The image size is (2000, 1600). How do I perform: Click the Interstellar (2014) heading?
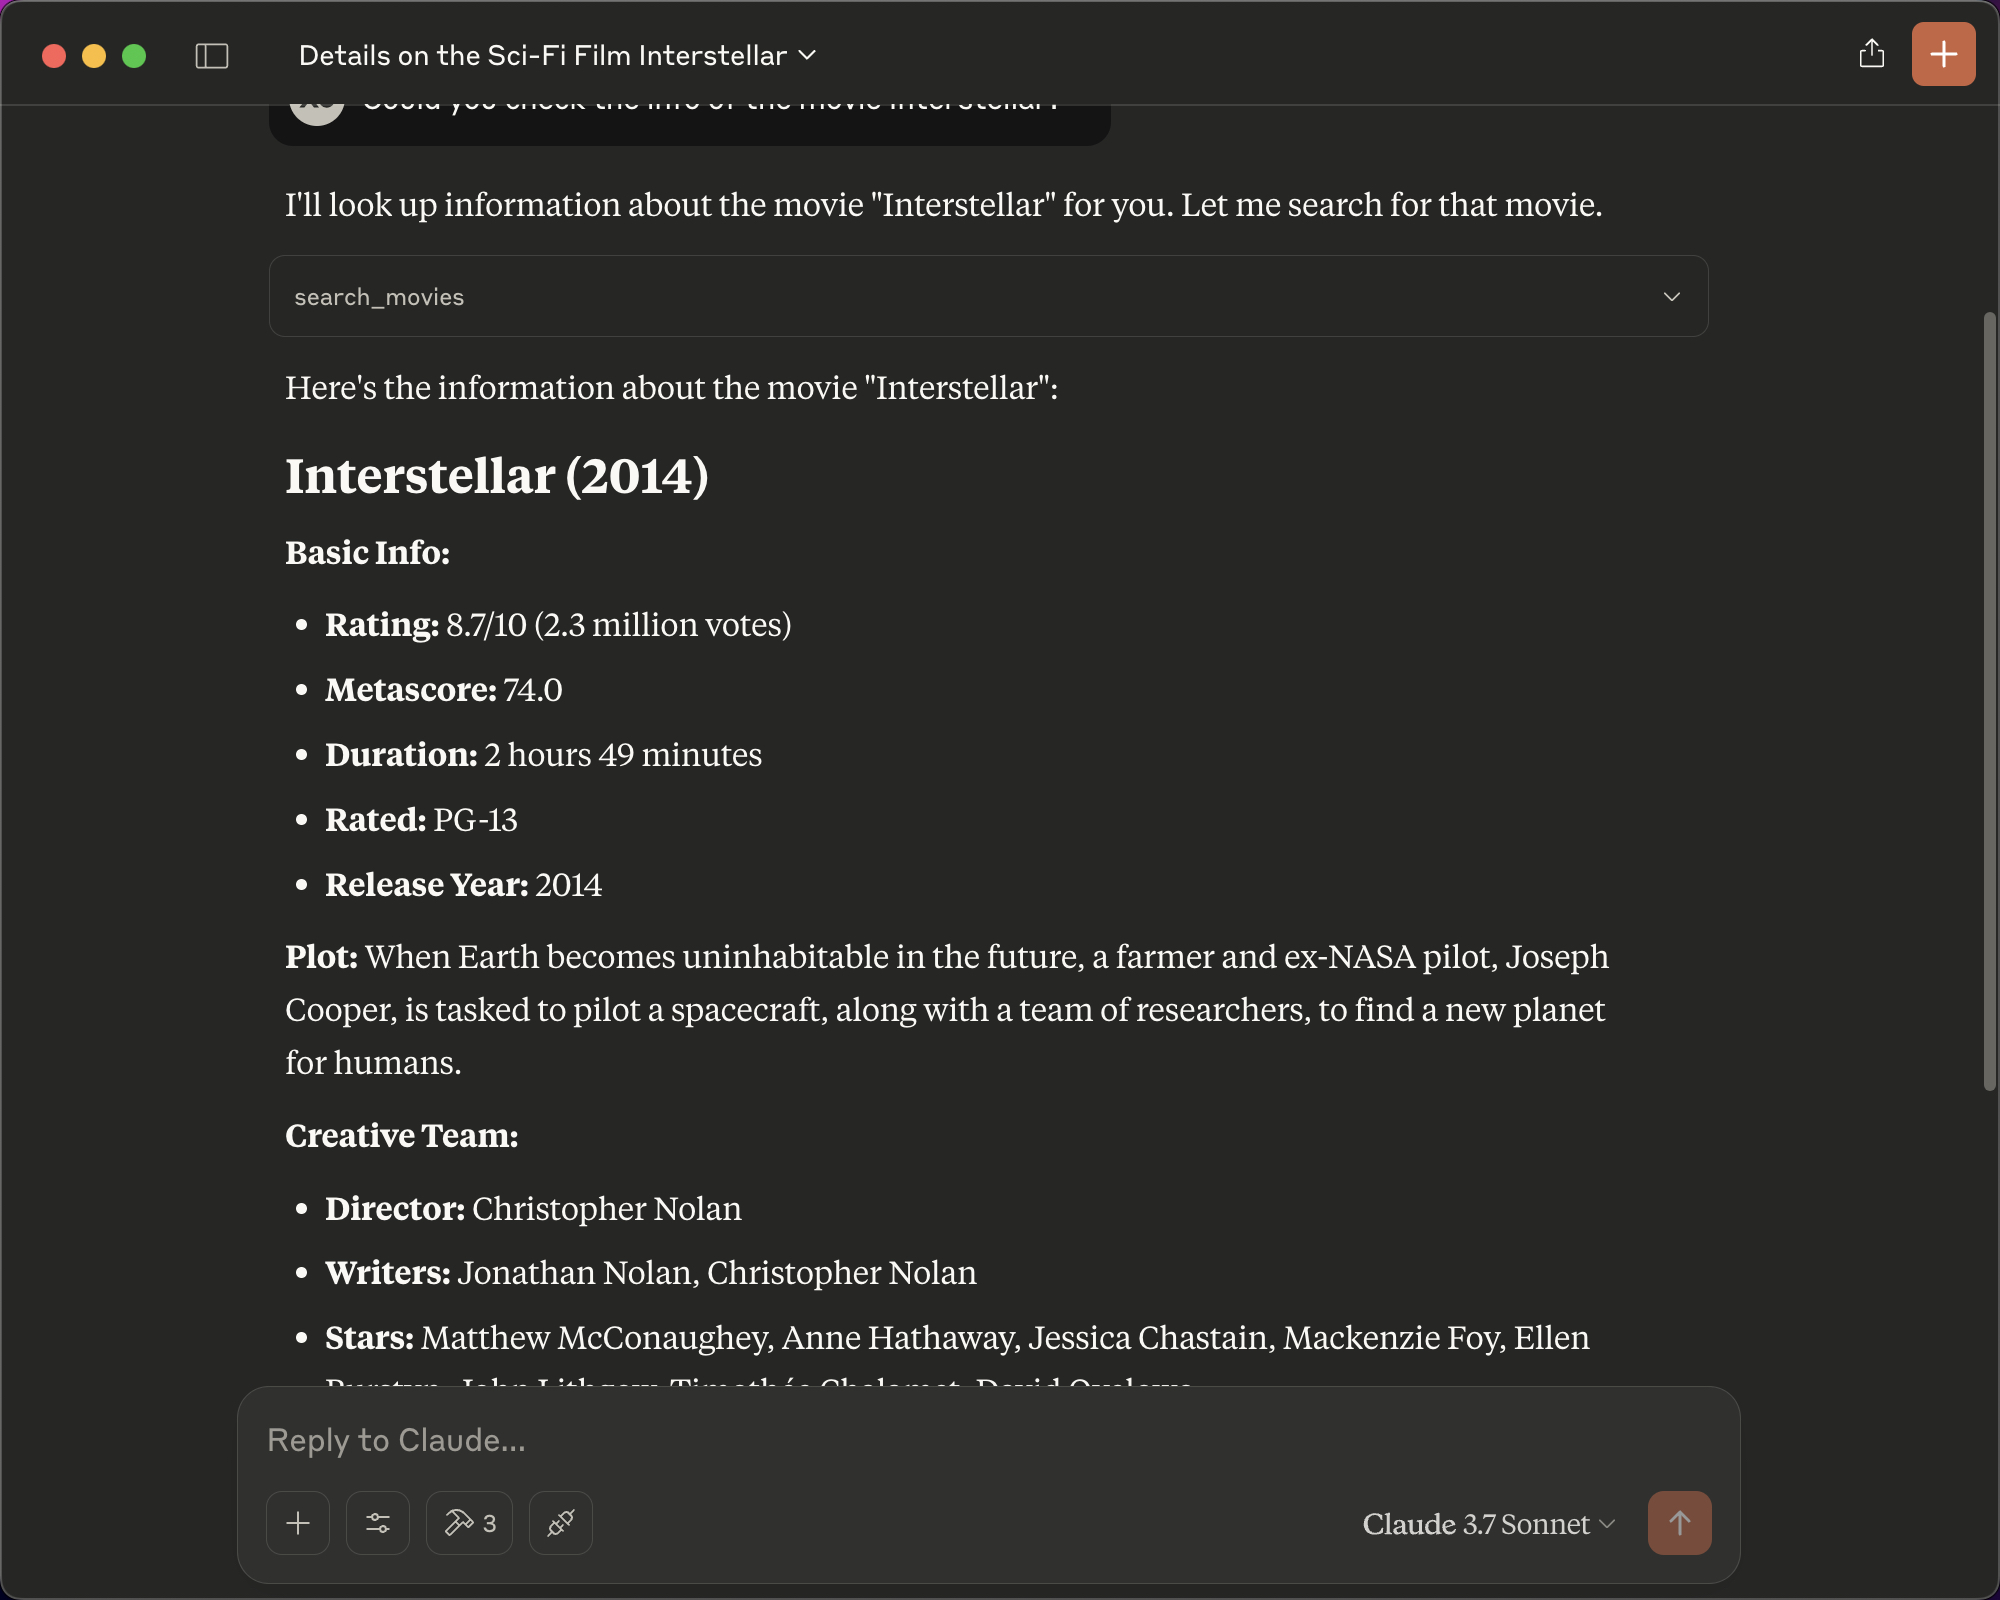pyautogui.click(x=497, y=476)
